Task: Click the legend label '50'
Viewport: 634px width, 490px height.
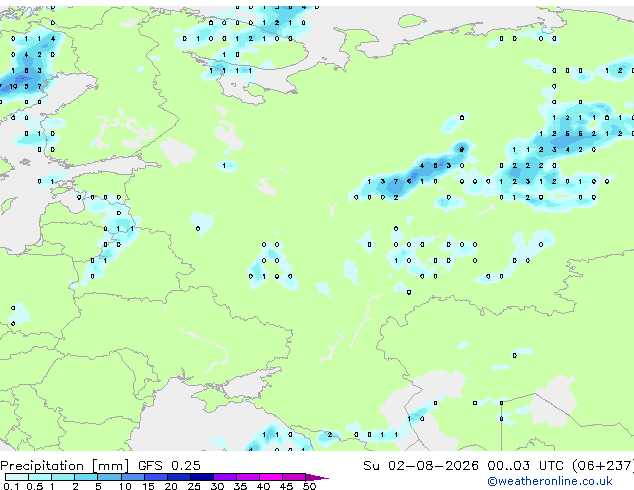Action: 310,486
